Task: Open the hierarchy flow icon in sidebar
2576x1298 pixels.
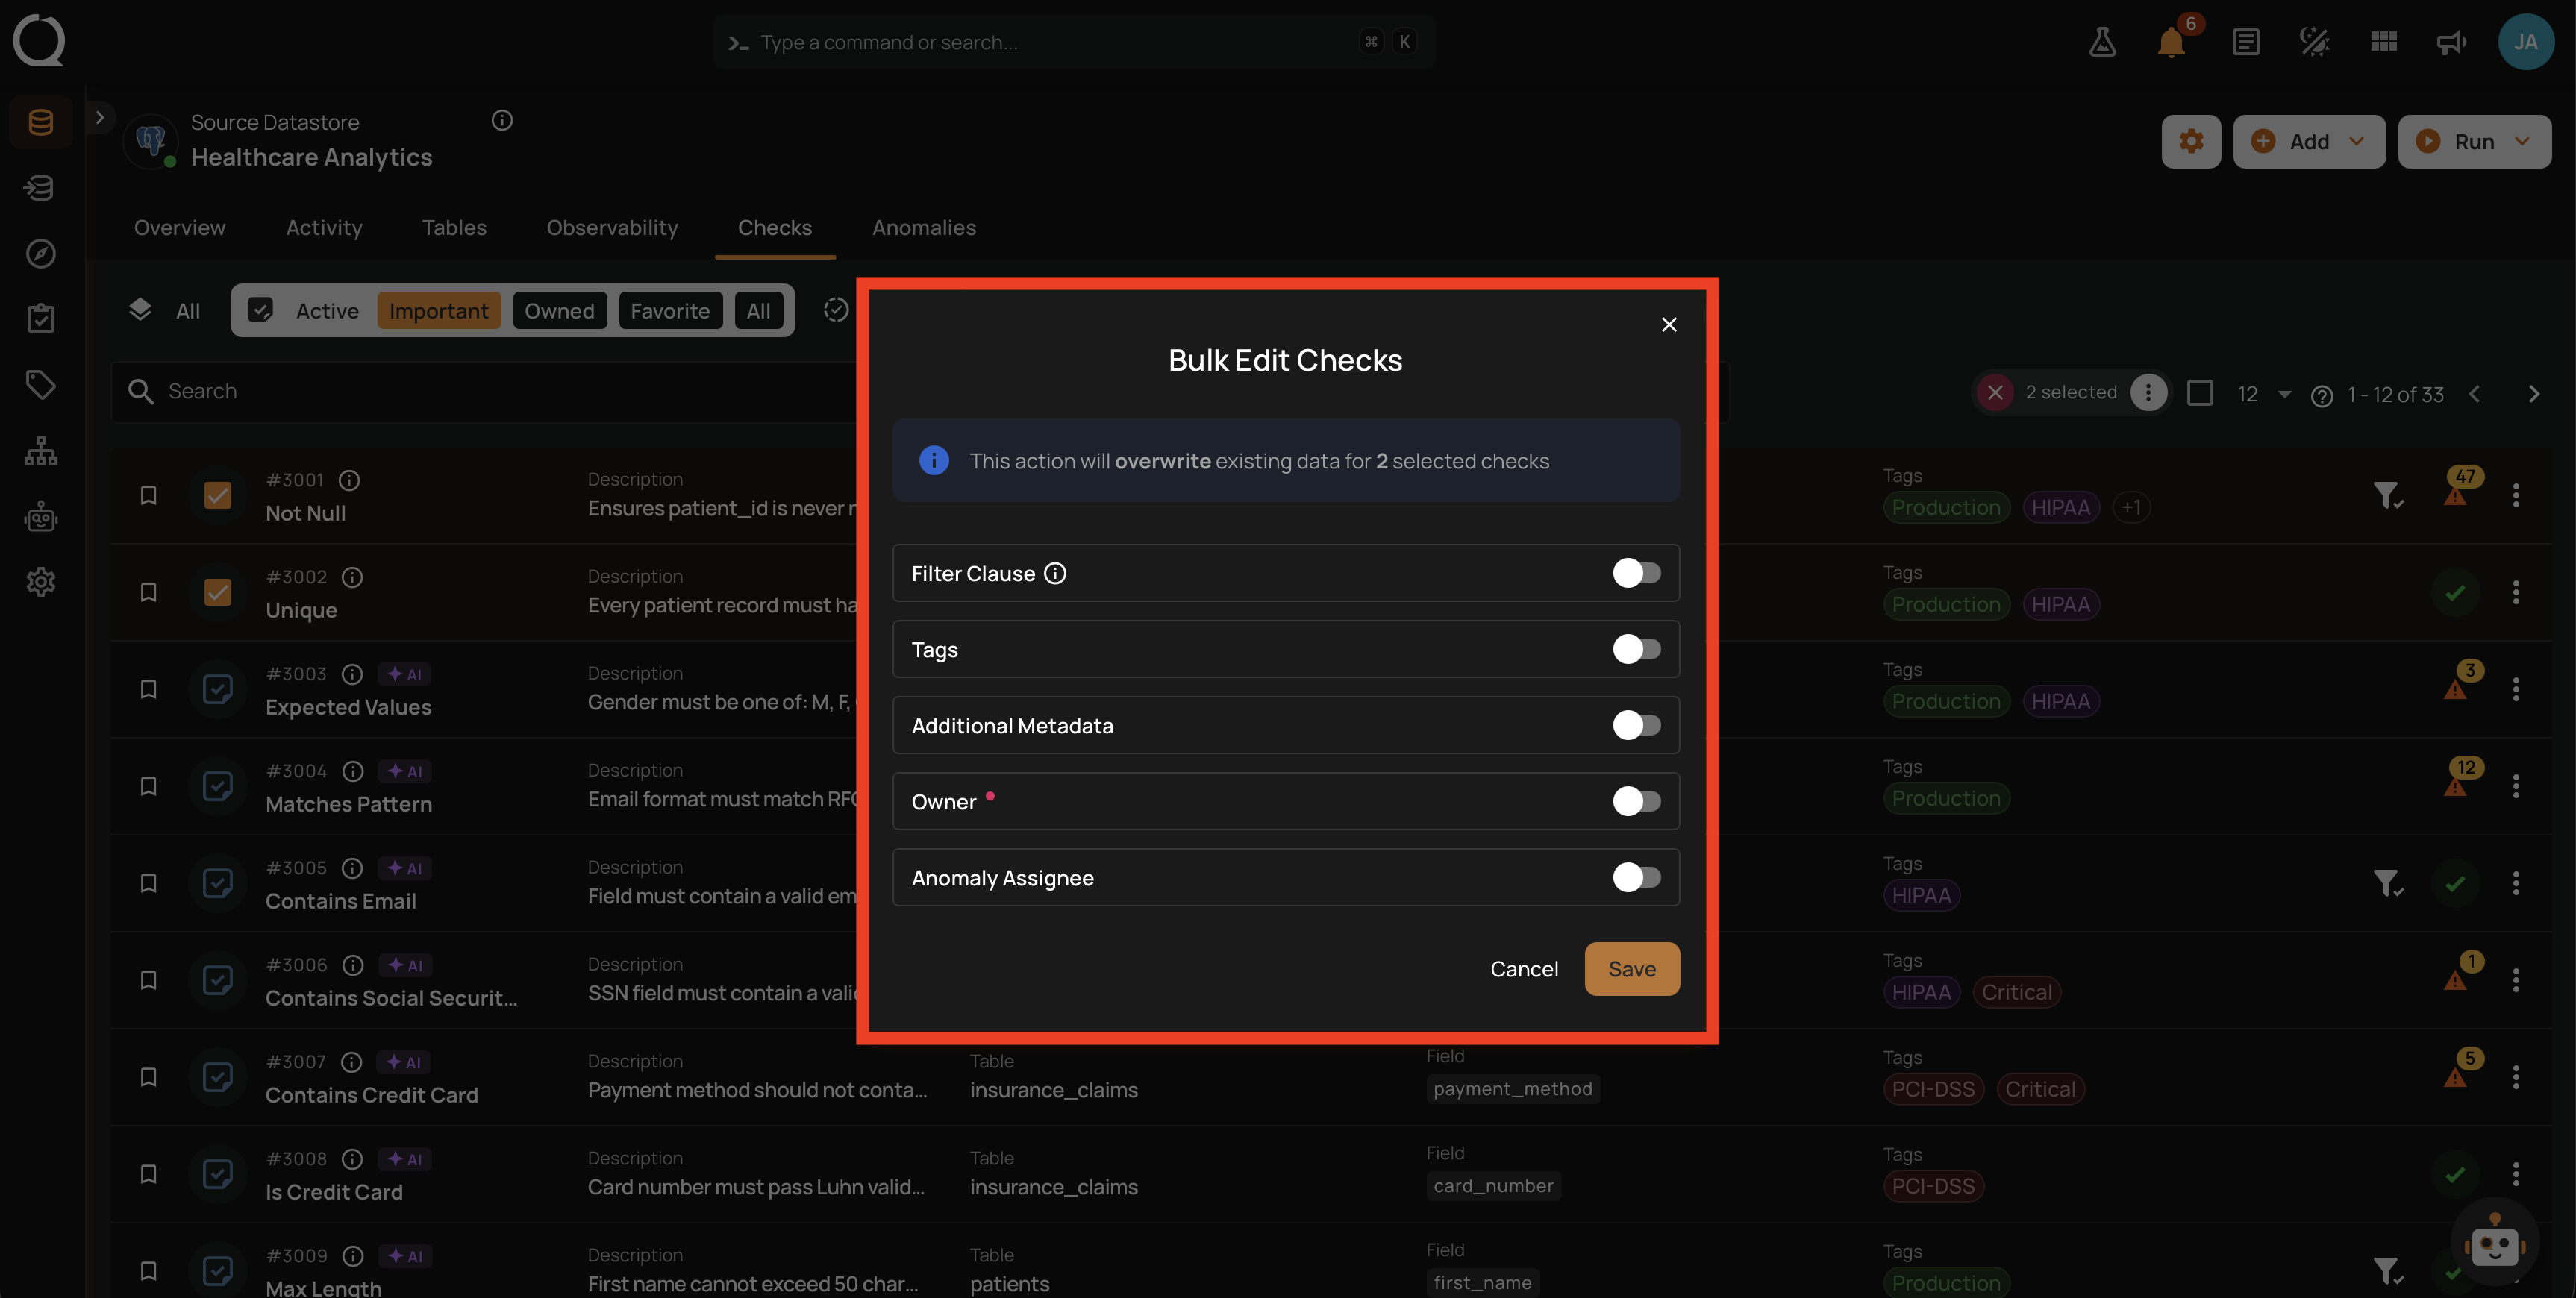Action: pyautogui.click(x=41, y=451)
